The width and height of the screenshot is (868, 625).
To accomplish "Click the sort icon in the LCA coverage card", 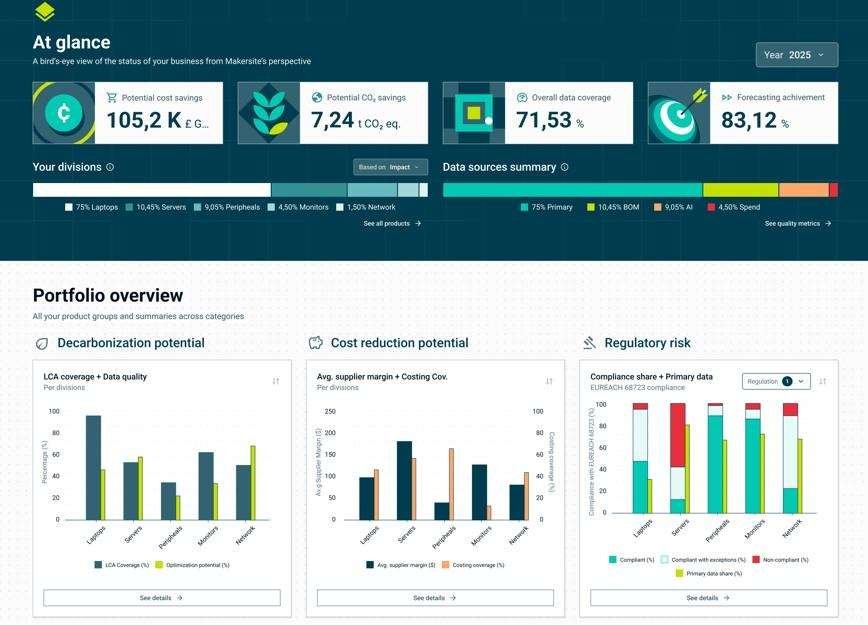I will click(x=276, y=381).
